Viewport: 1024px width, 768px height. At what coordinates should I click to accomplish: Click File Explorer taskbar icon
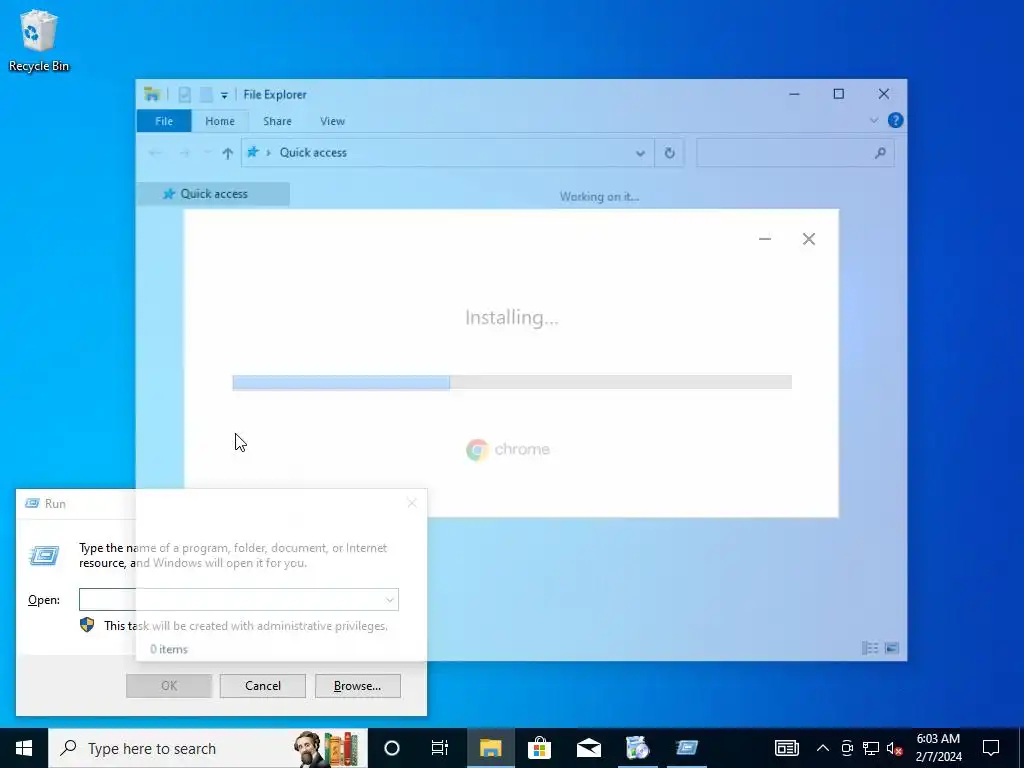(490, 748)
